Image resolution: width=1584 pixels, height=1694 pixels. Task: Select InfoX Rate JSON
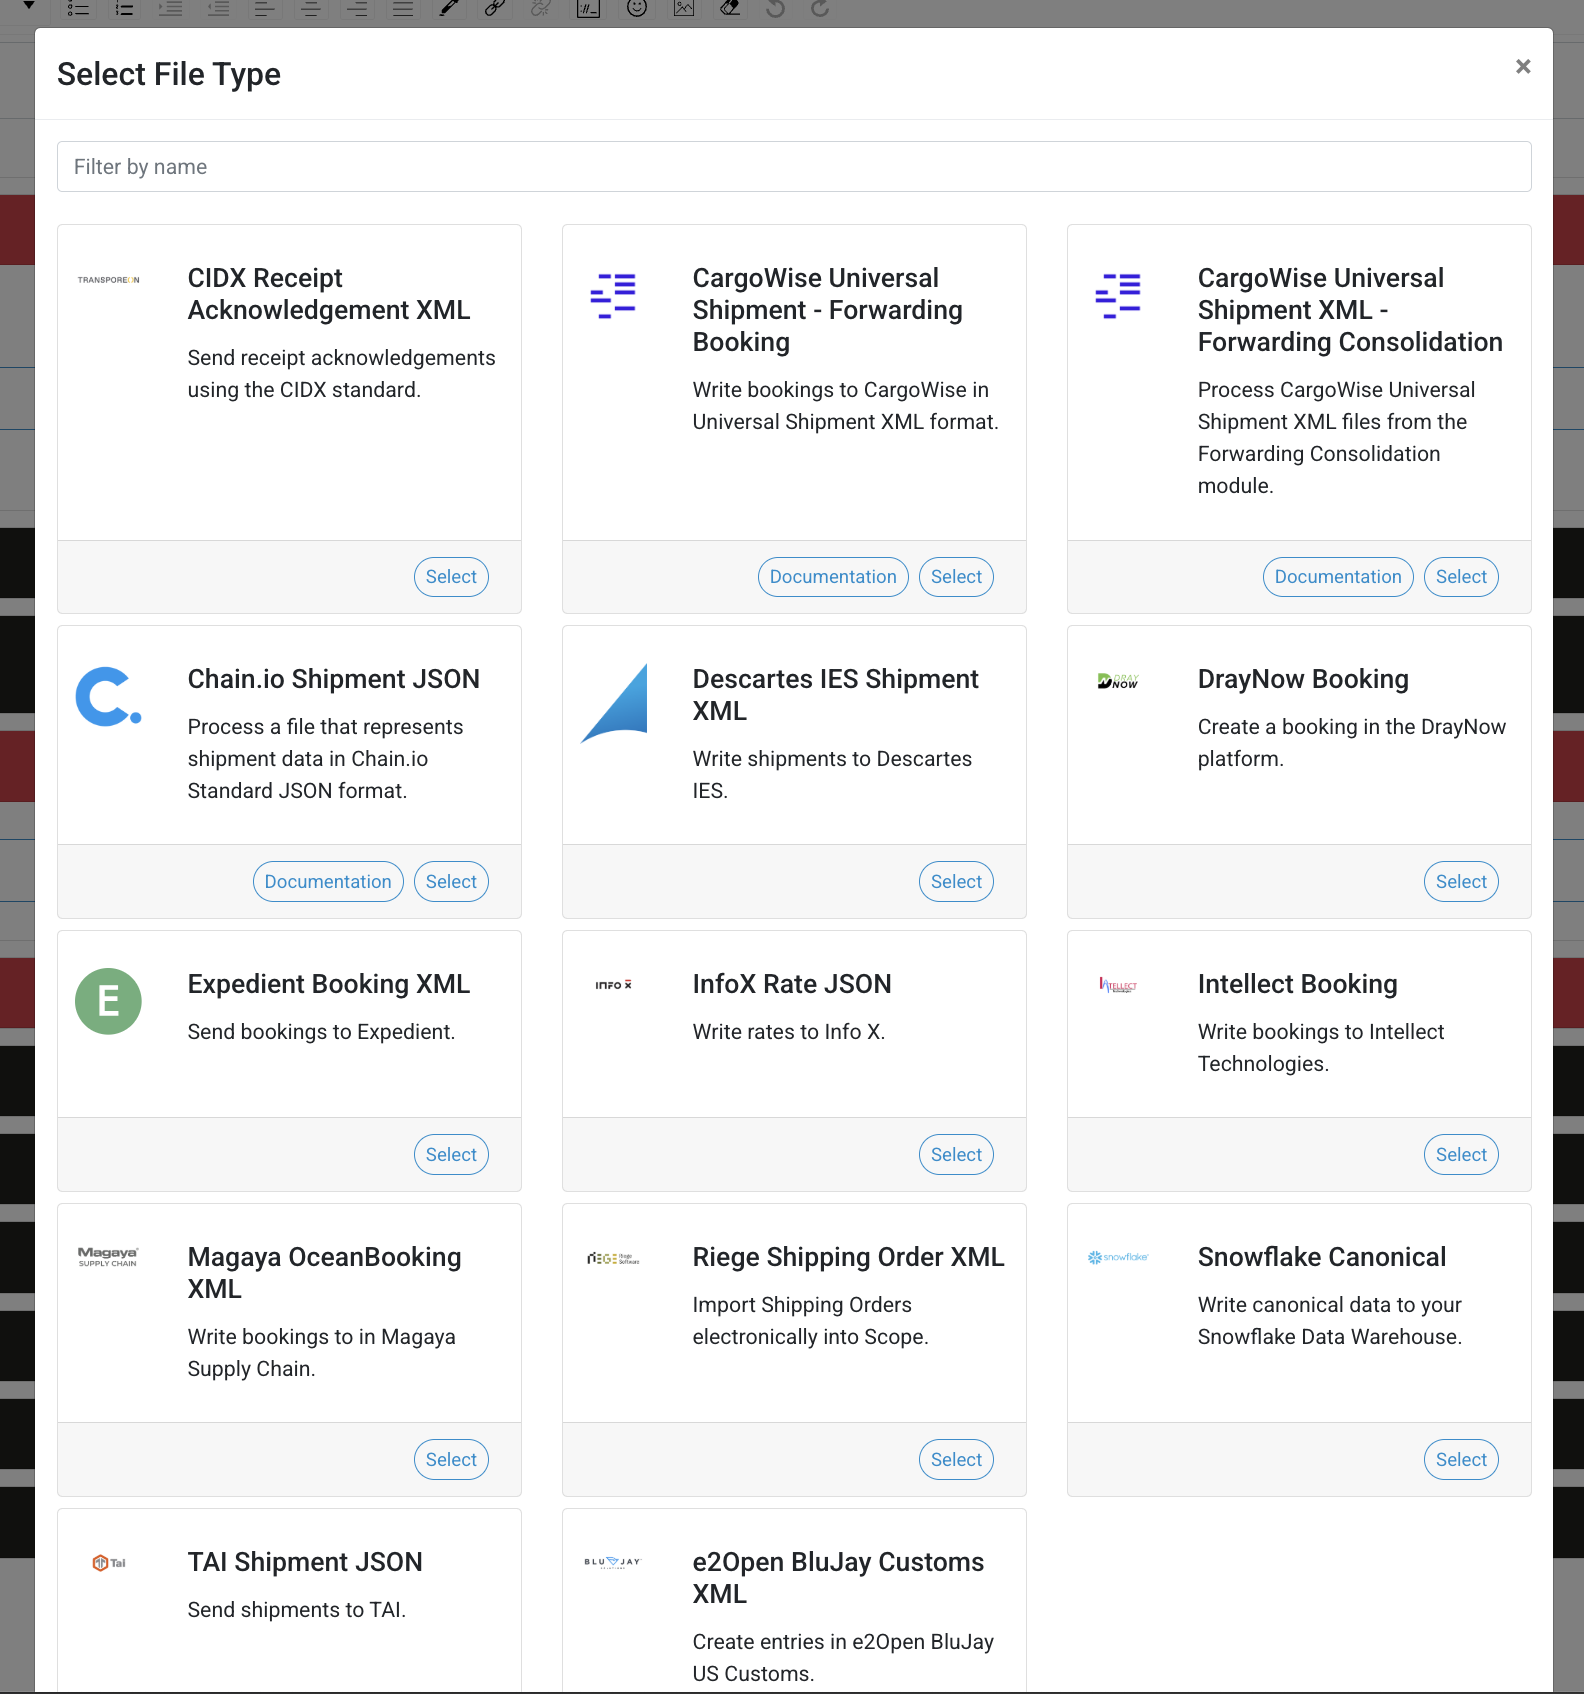956,1155
